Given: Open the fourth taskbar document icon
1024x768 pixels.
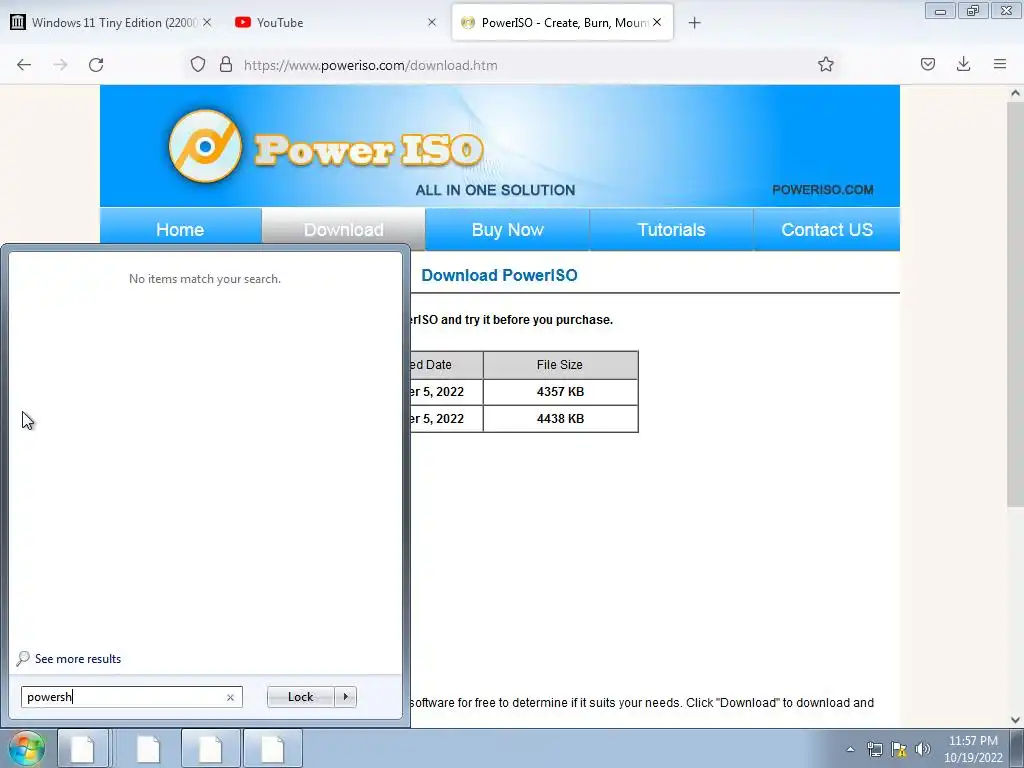Looking at the screenshot, I should click(272, 748).
